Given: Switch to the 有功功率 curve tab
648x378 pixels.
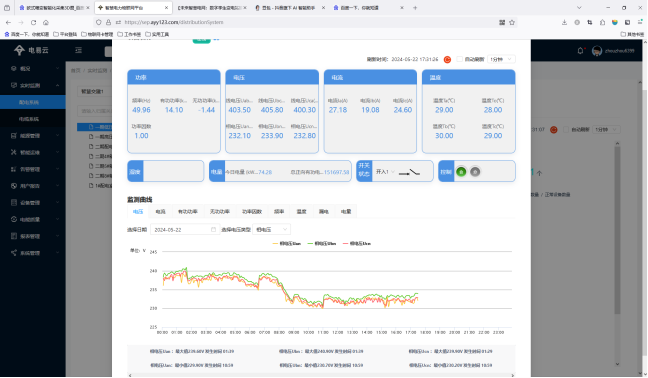Looking at the screenshot, I should point(188,212).
